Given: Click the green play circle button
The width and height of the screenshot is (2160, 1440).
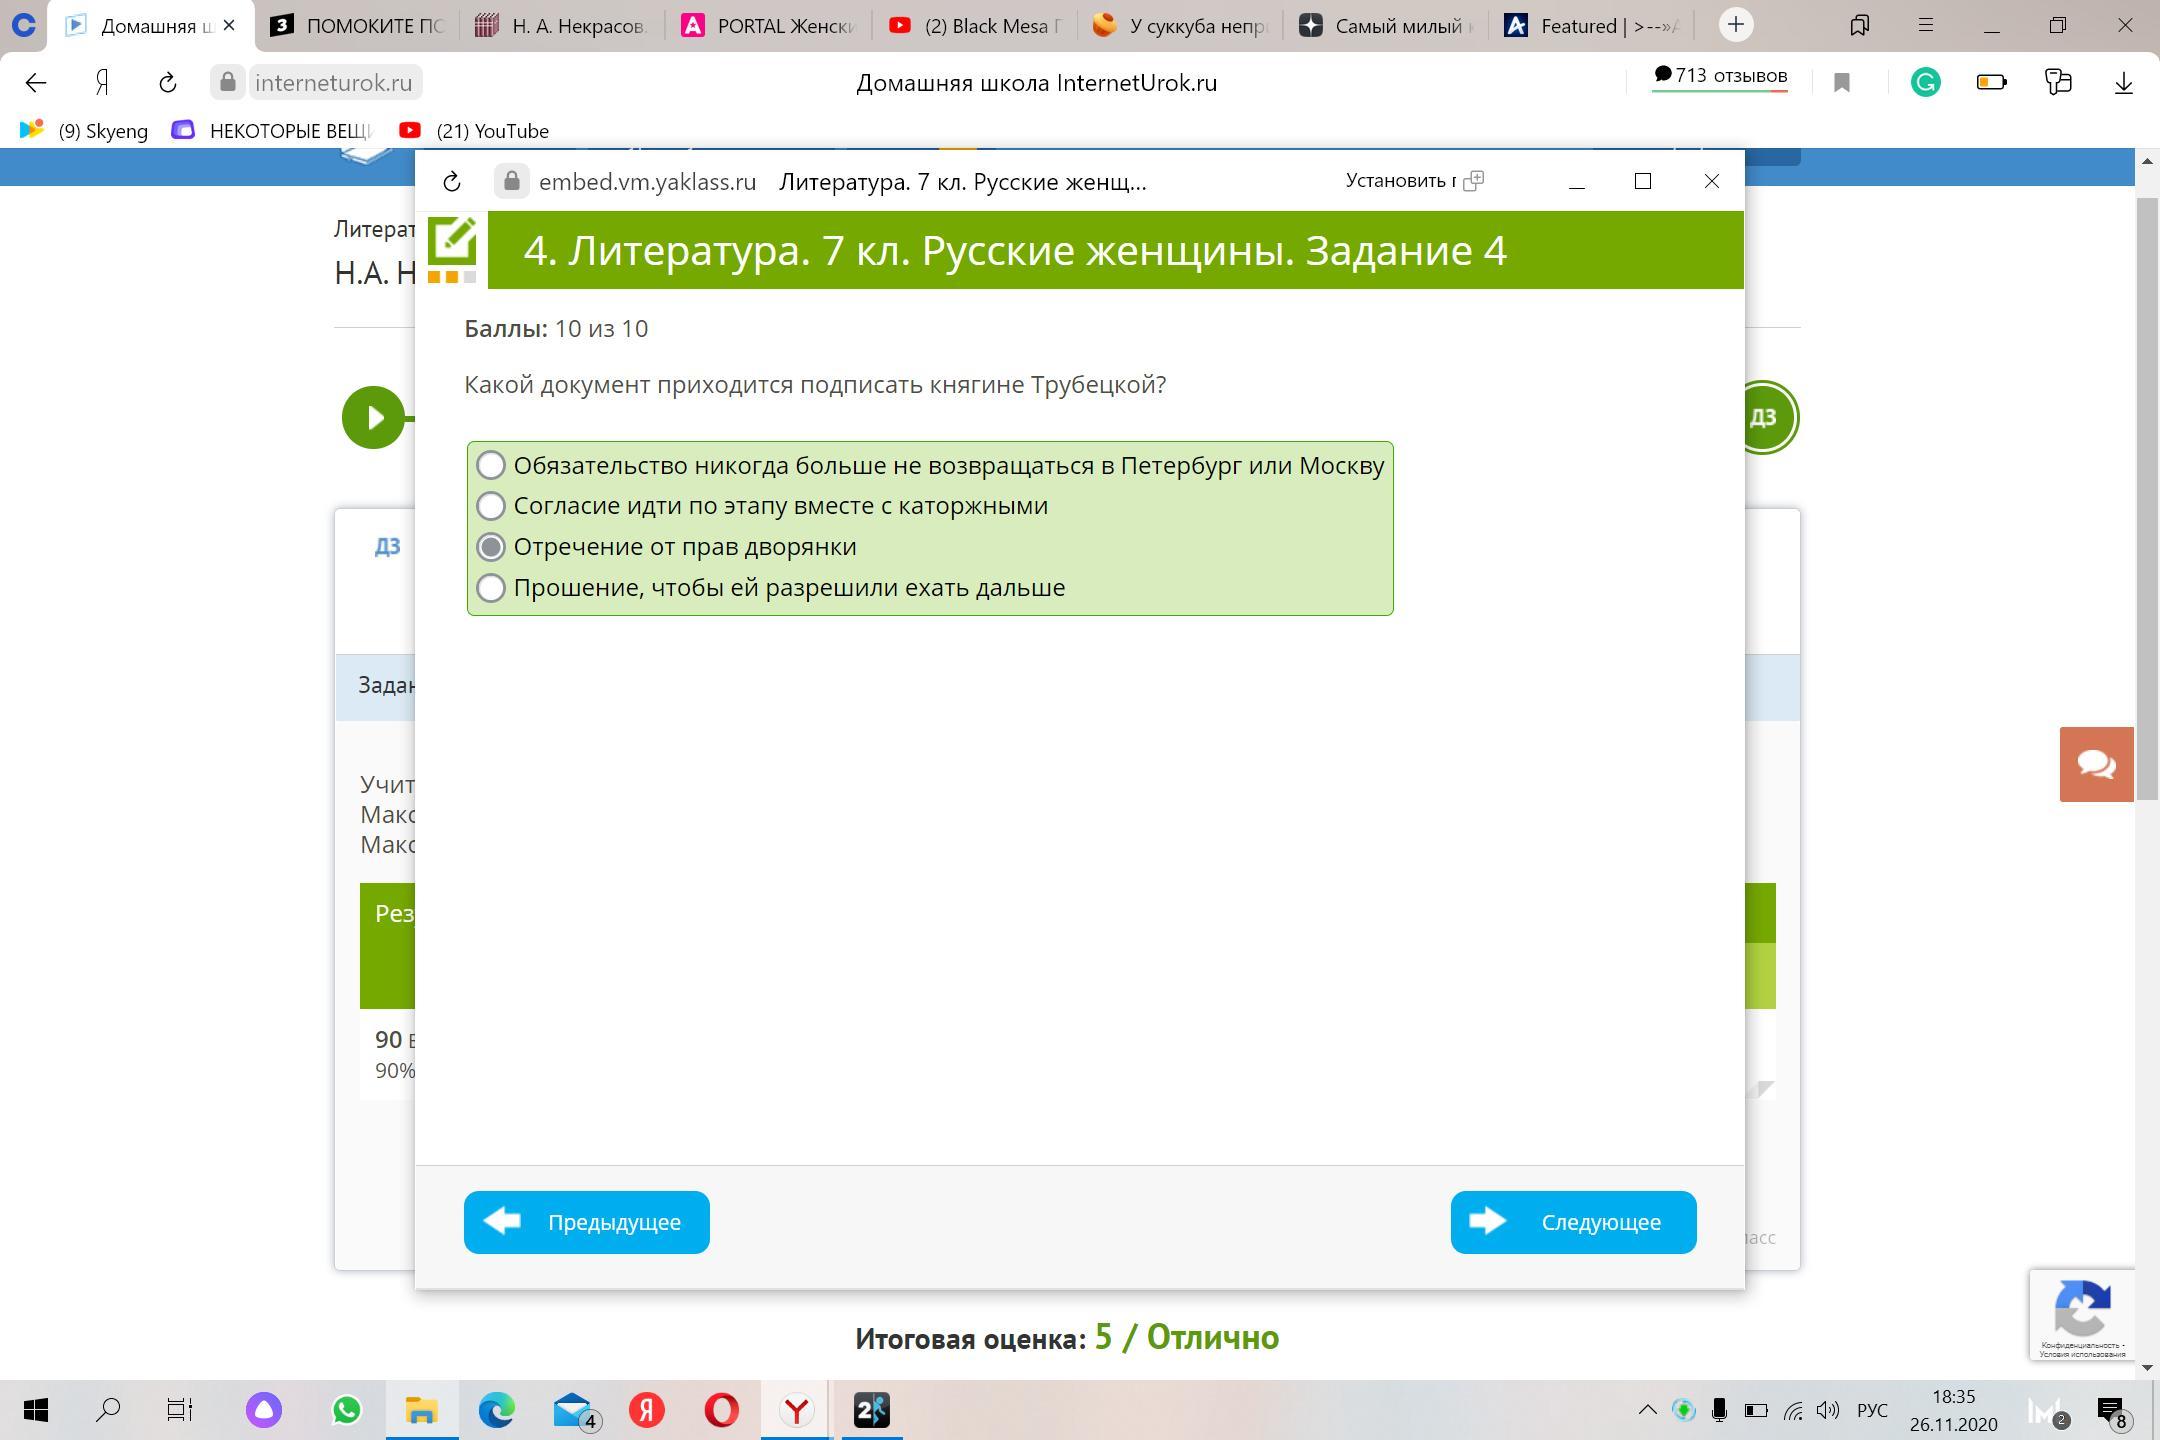Looking at the screenshot, I should coord(373,417).
